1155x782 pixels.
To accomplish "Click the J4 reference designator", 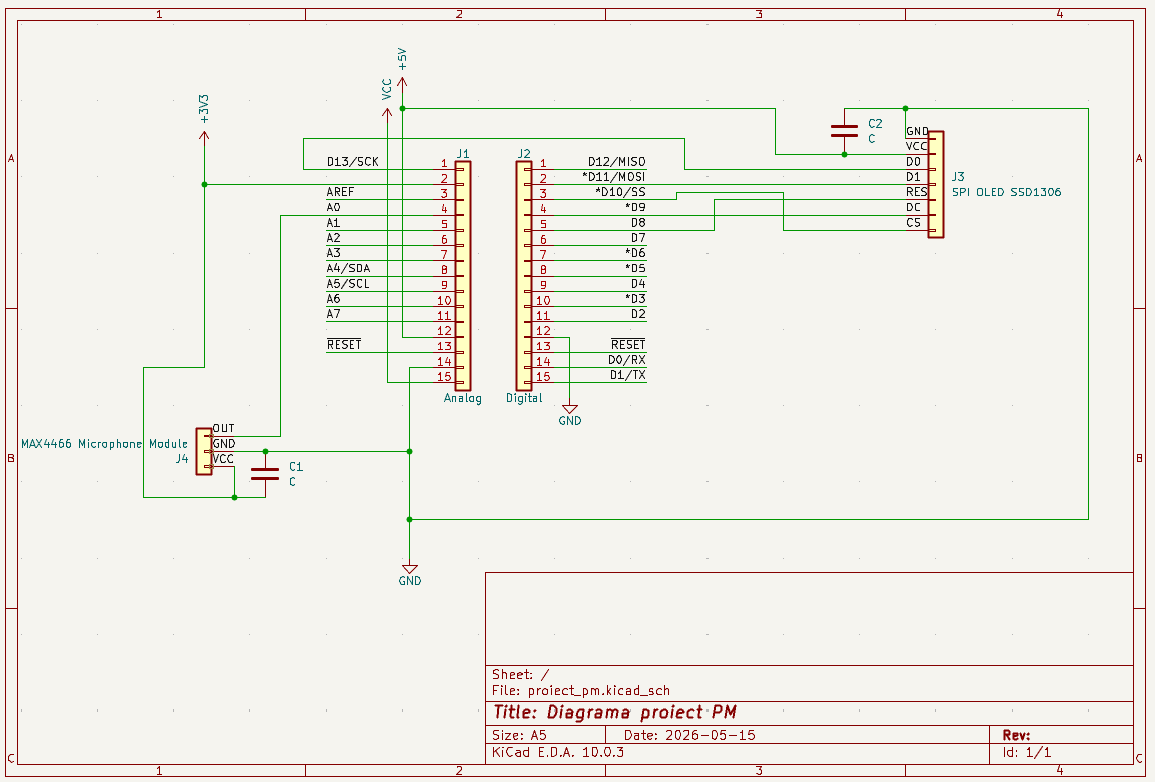I will (x=182, y=459).
